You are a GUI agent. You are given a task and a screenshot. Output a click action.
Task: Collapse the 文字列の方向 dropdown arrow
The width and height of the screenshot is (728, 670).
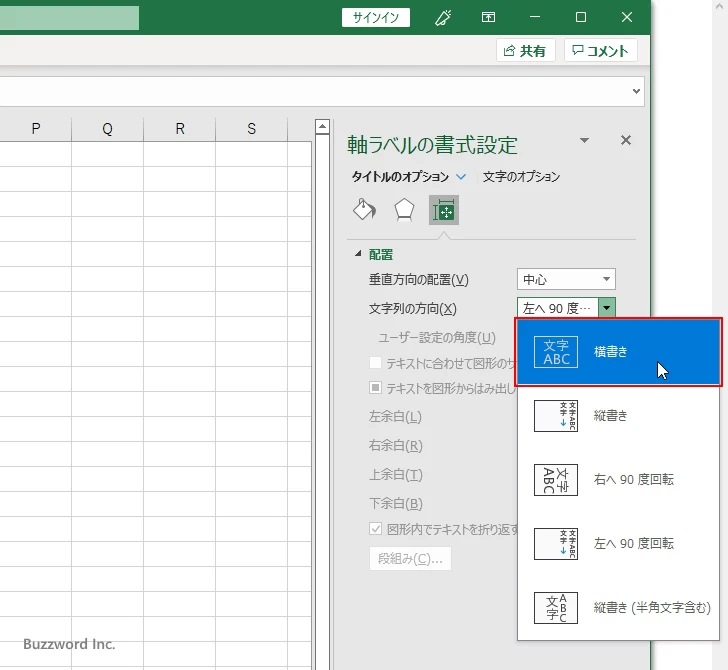607,309
